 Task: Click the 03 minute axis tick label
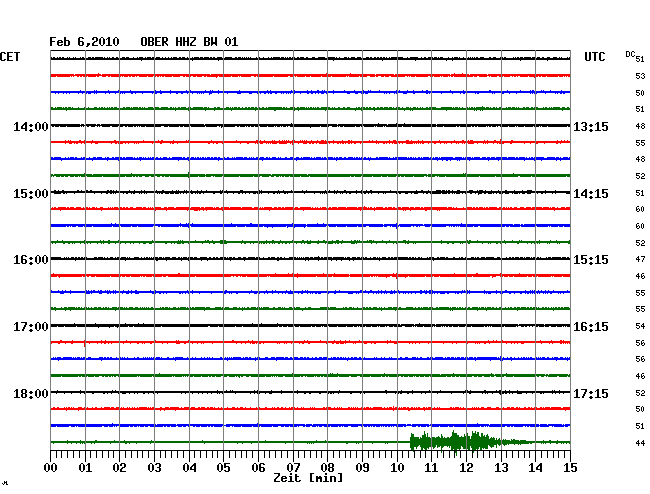click(154, 467)
